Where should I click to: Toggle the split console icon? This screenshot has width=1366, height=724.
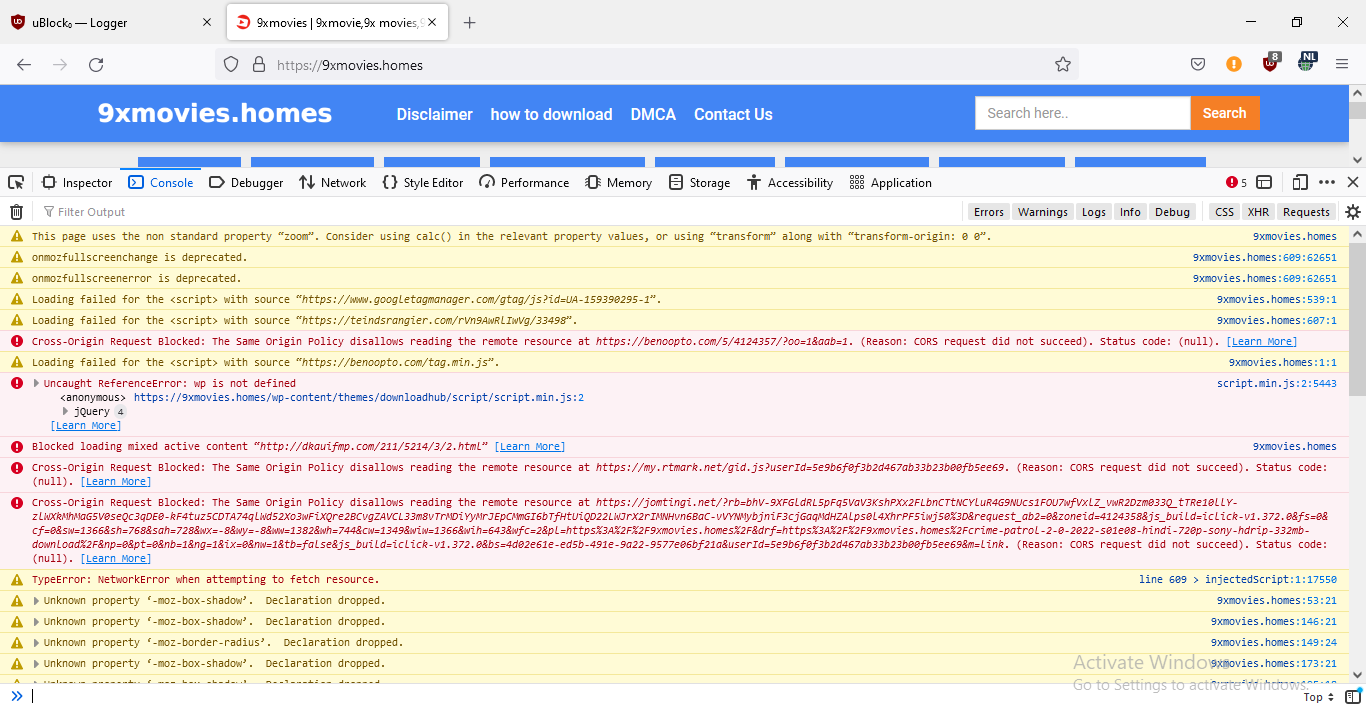[1264, 182]
